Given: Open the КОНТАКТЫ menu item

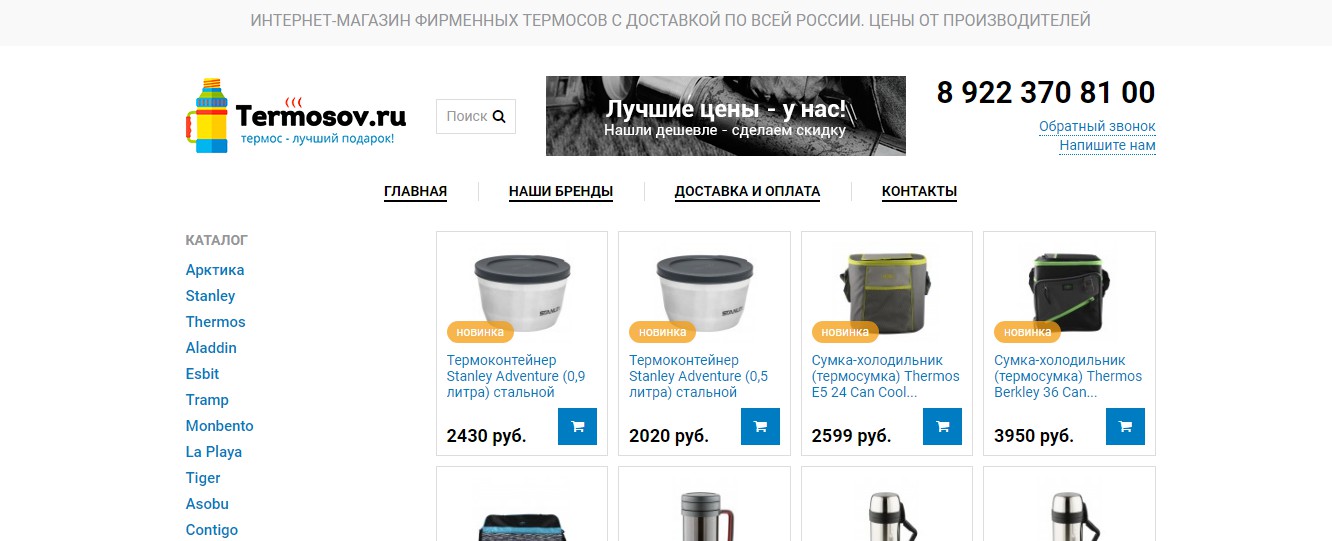Looking at the screenshot, I should pos(919,191).
